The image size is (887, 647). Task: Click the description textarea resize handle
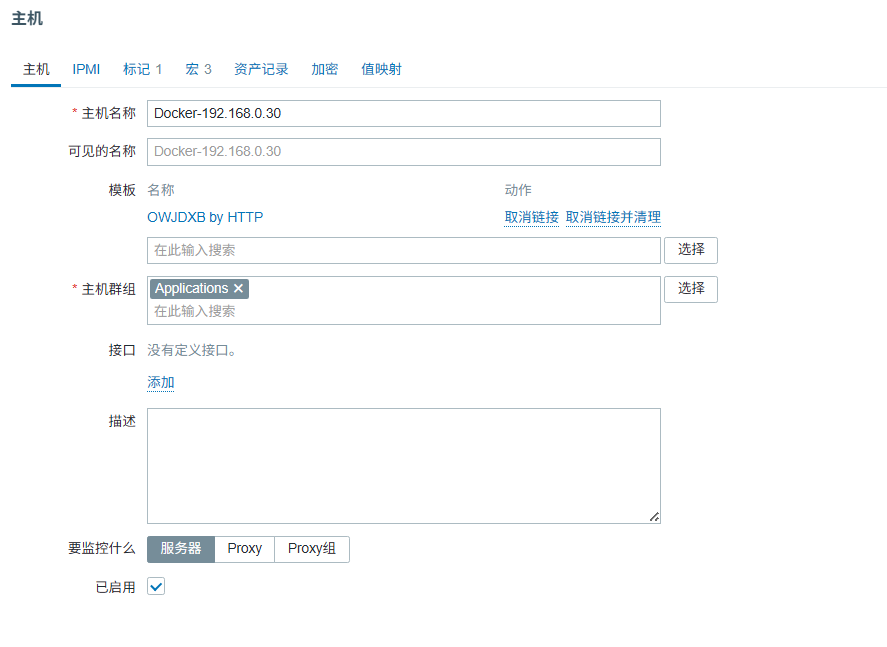pyautogui.click(x=655, y=517)
